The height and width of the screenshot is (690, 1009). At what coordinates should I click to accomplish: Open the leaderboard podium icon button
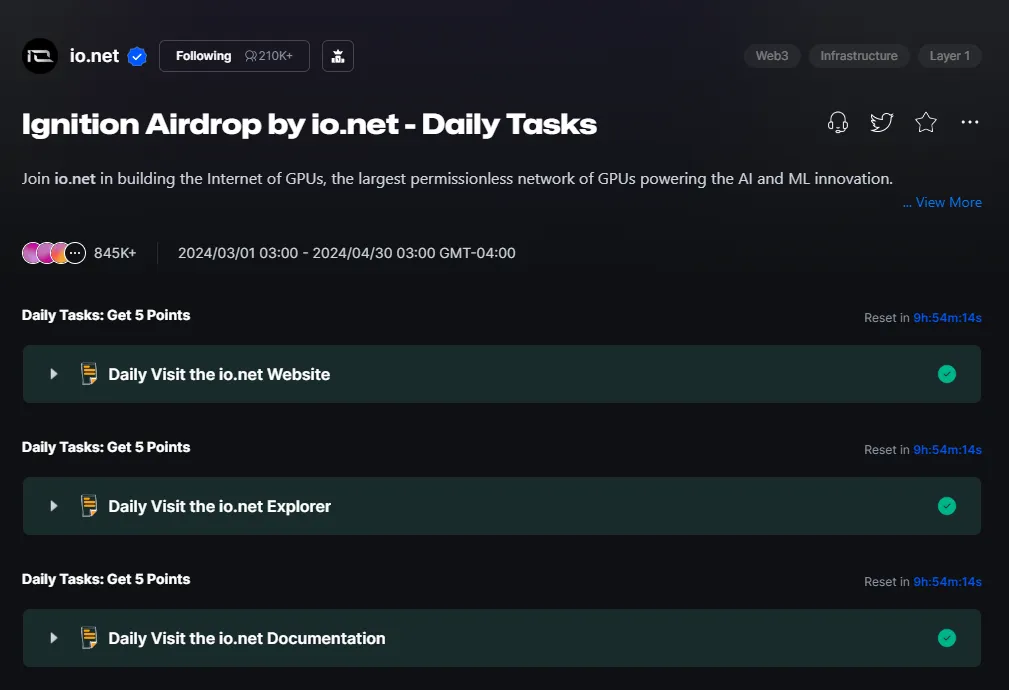point(338,56)
